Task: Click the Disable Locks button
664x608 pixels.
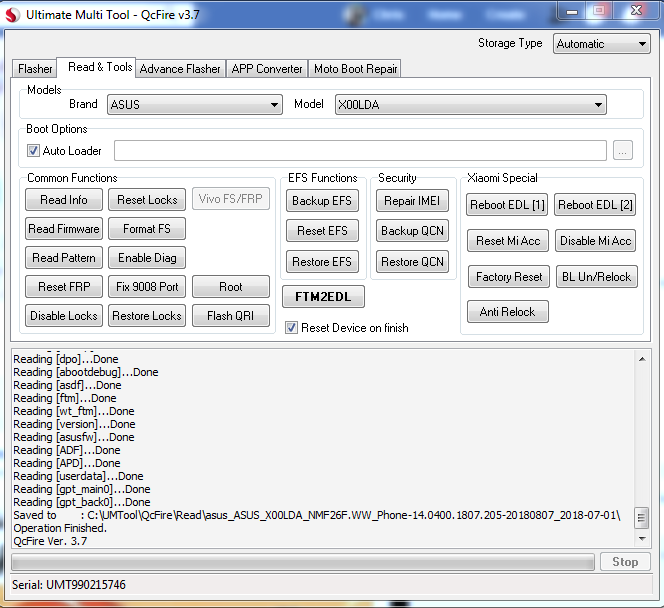Action: 64,315
